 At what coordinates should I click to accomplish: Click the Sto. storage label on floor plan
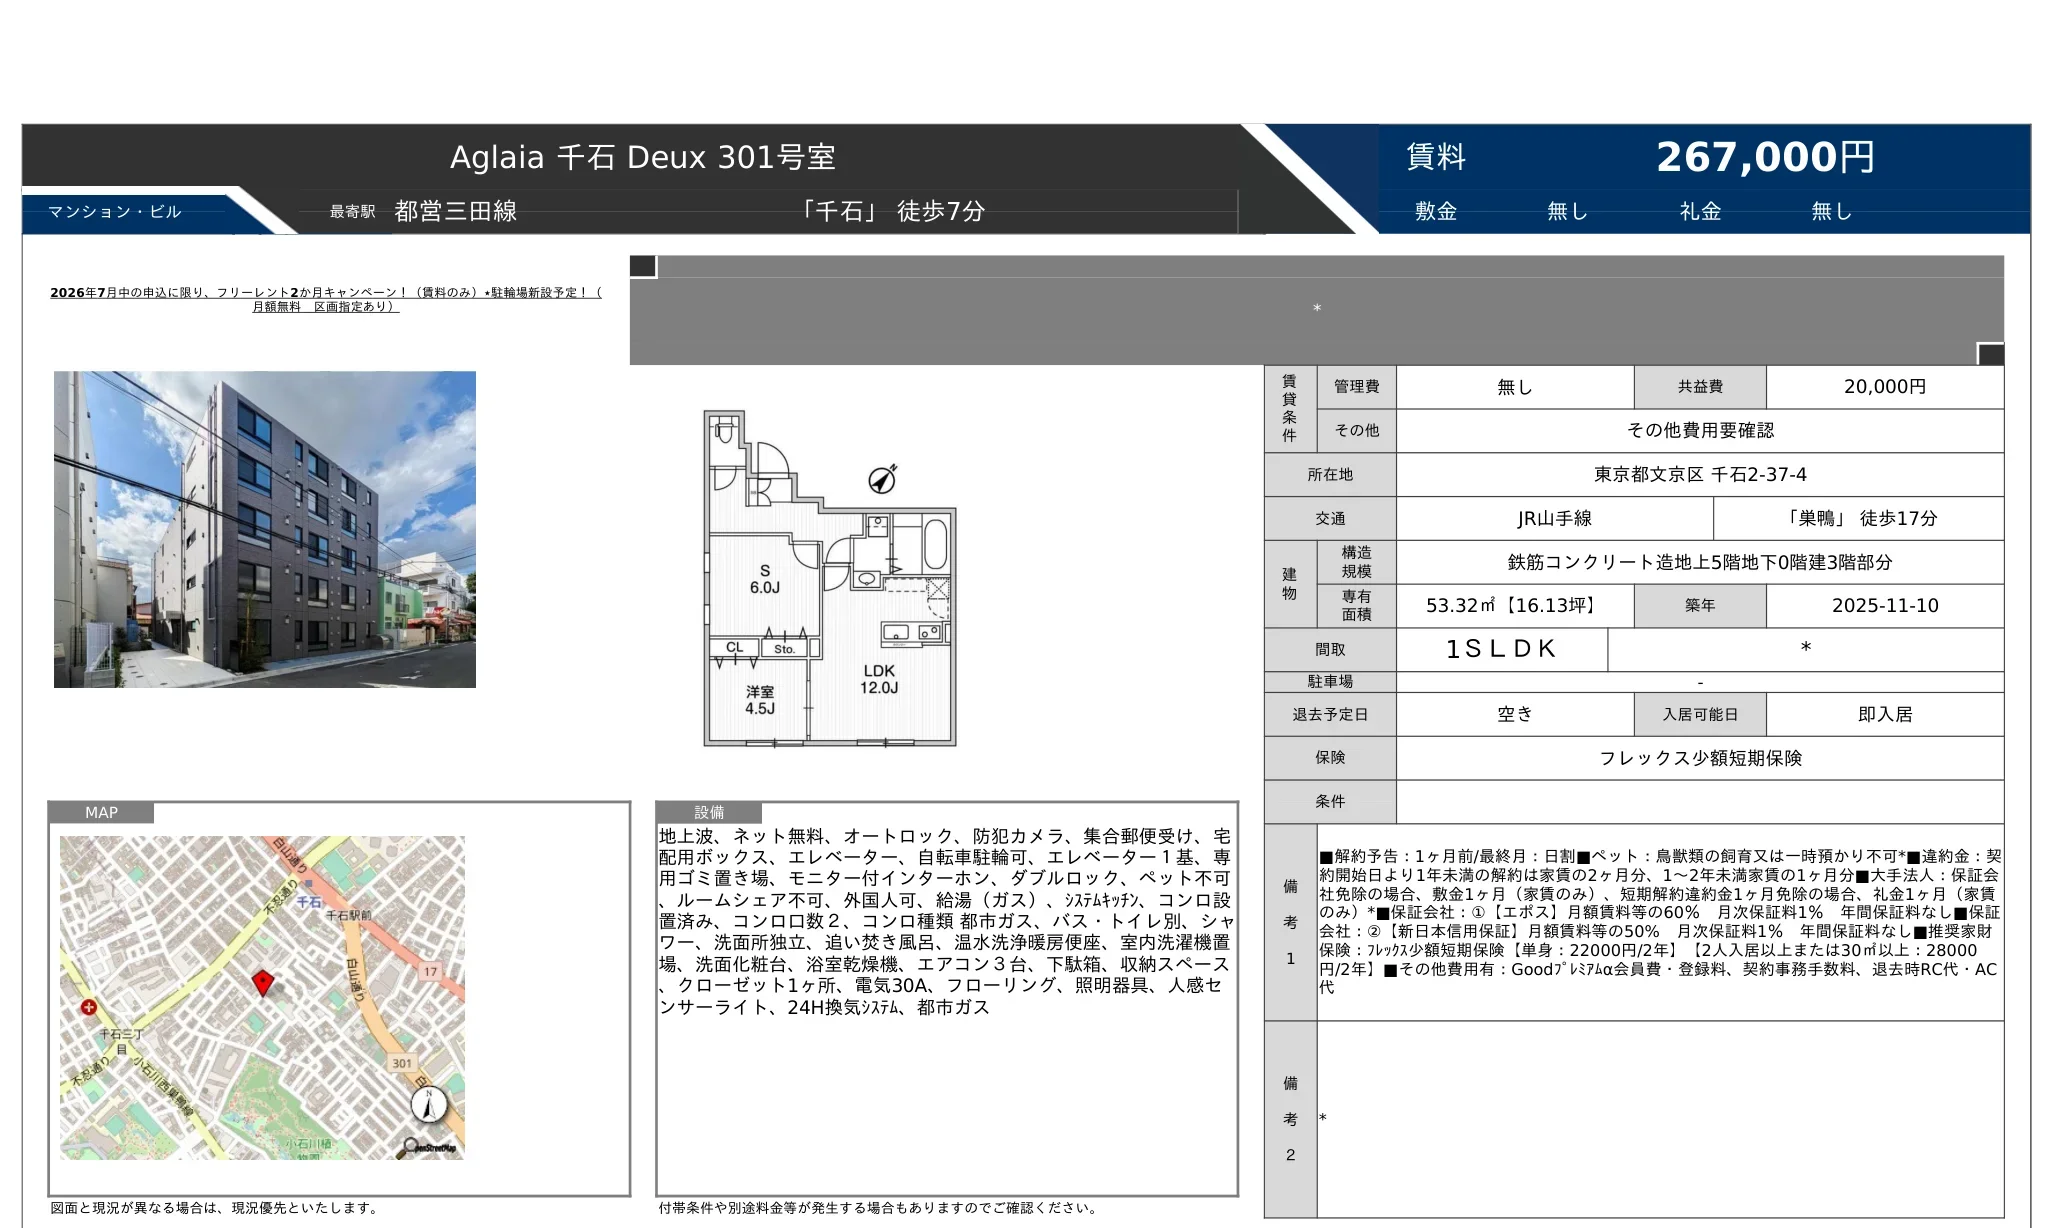(784, 649)
